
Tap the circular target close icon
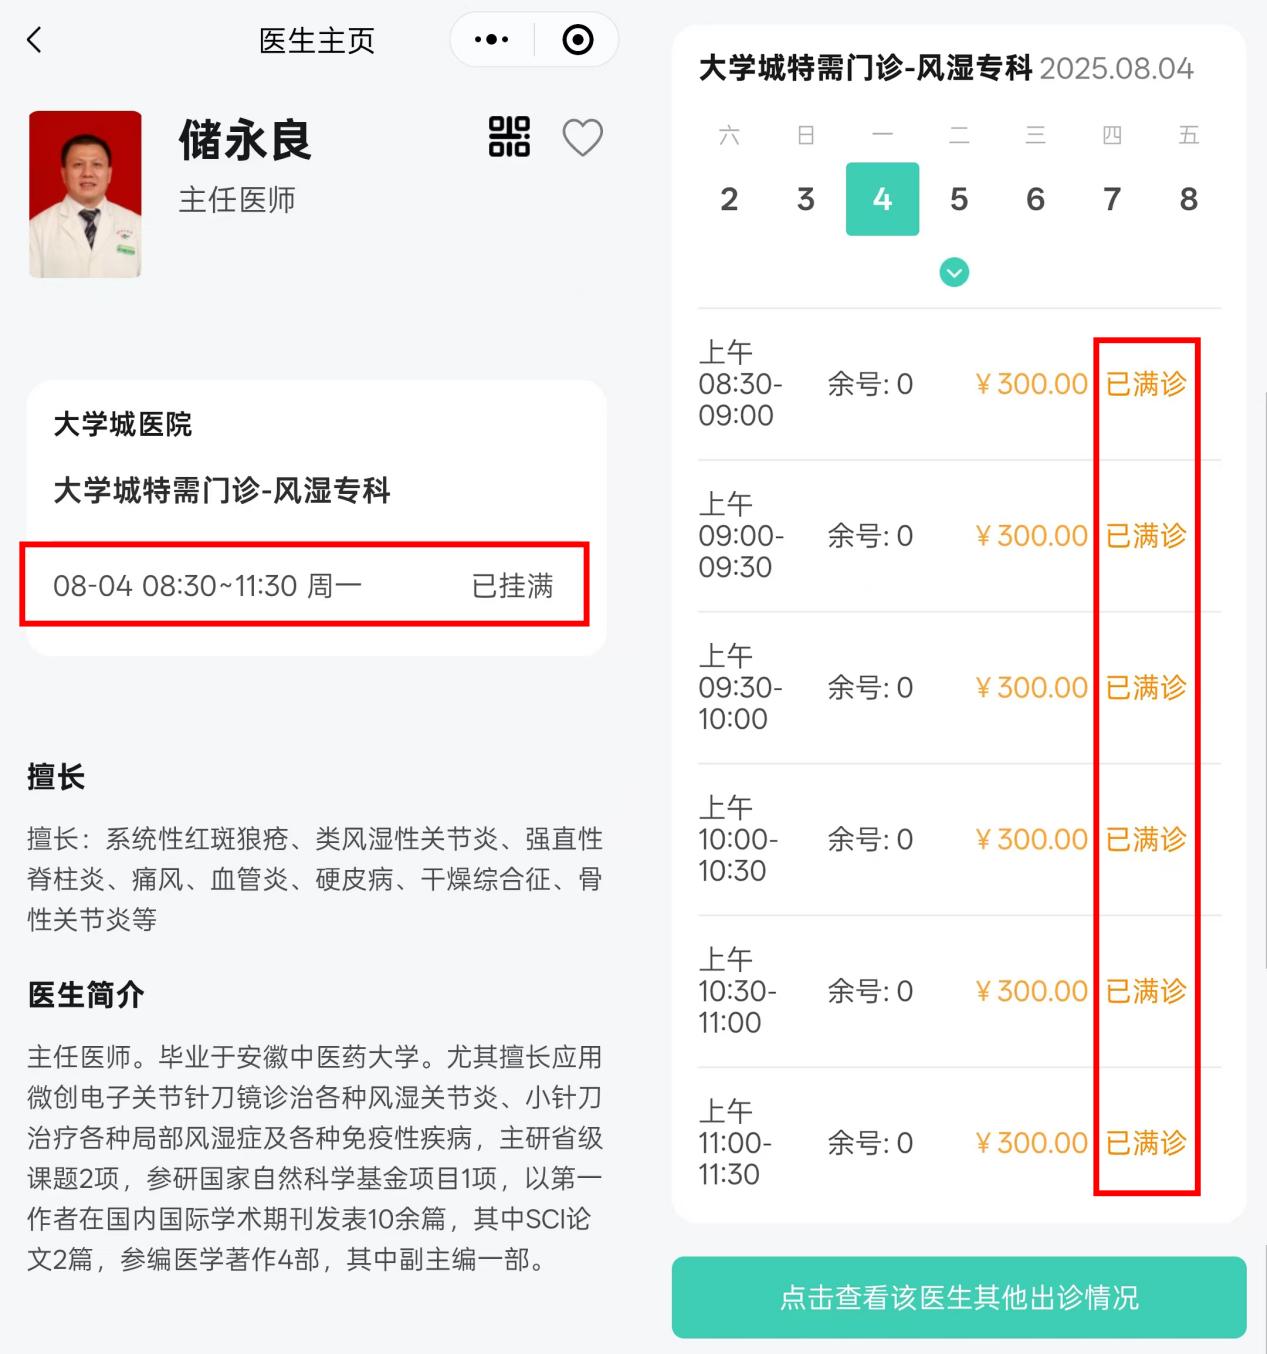pyautogui.click(x=578, y=40)
